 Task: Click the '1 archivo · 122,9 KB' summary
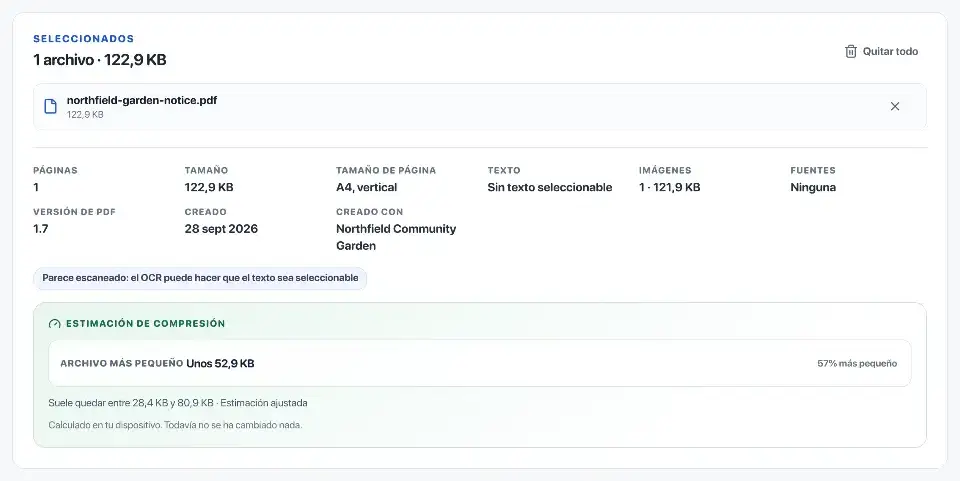coord(100,60)
